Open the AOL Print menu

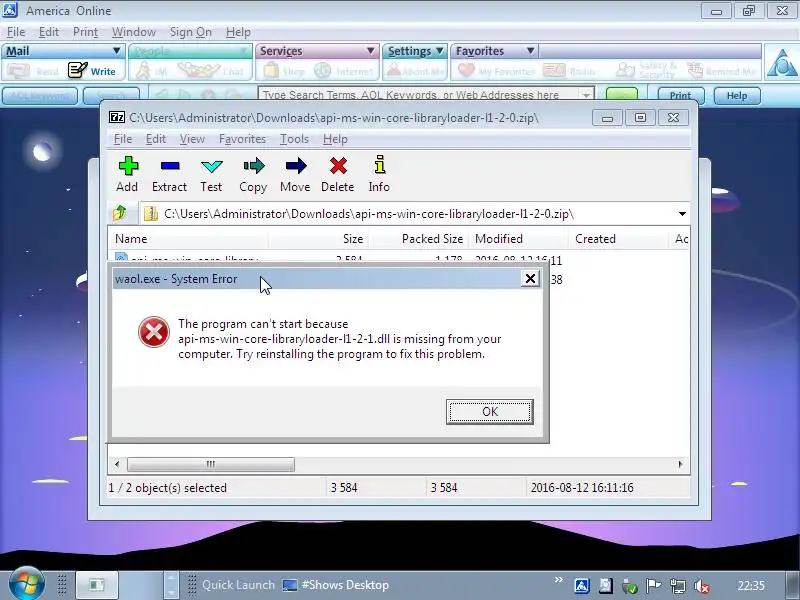pyautogui.click(x=85, y=32)
